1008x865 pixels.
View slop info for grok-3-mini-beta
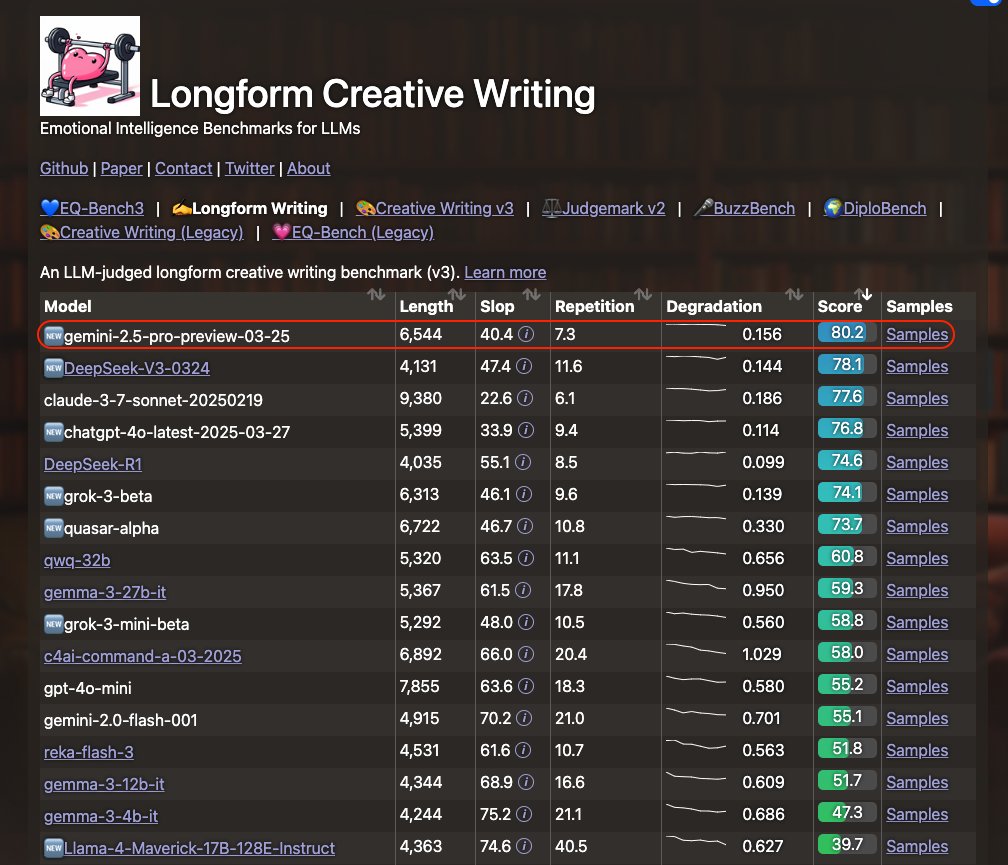526,622
